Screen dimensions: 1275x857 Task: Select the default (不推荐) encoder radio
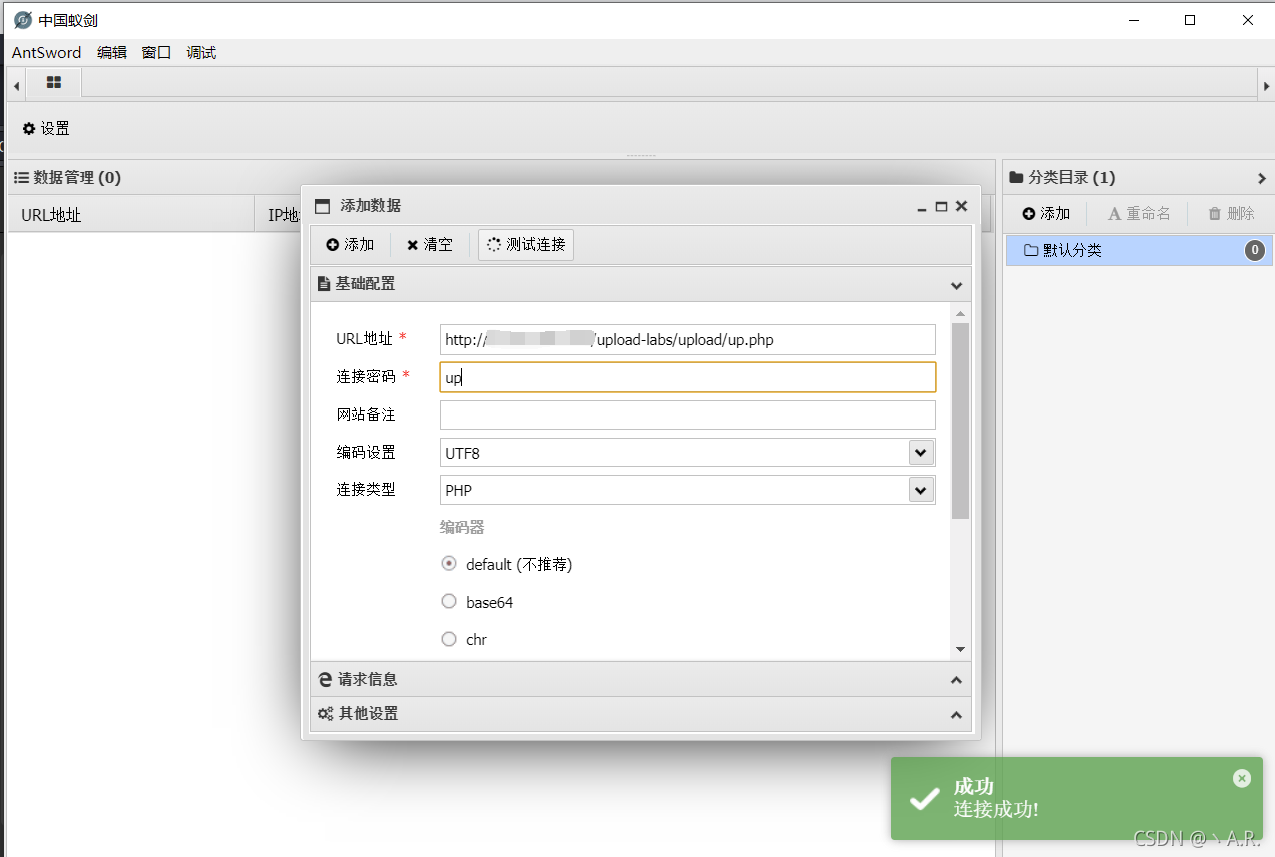pos(449,564)
